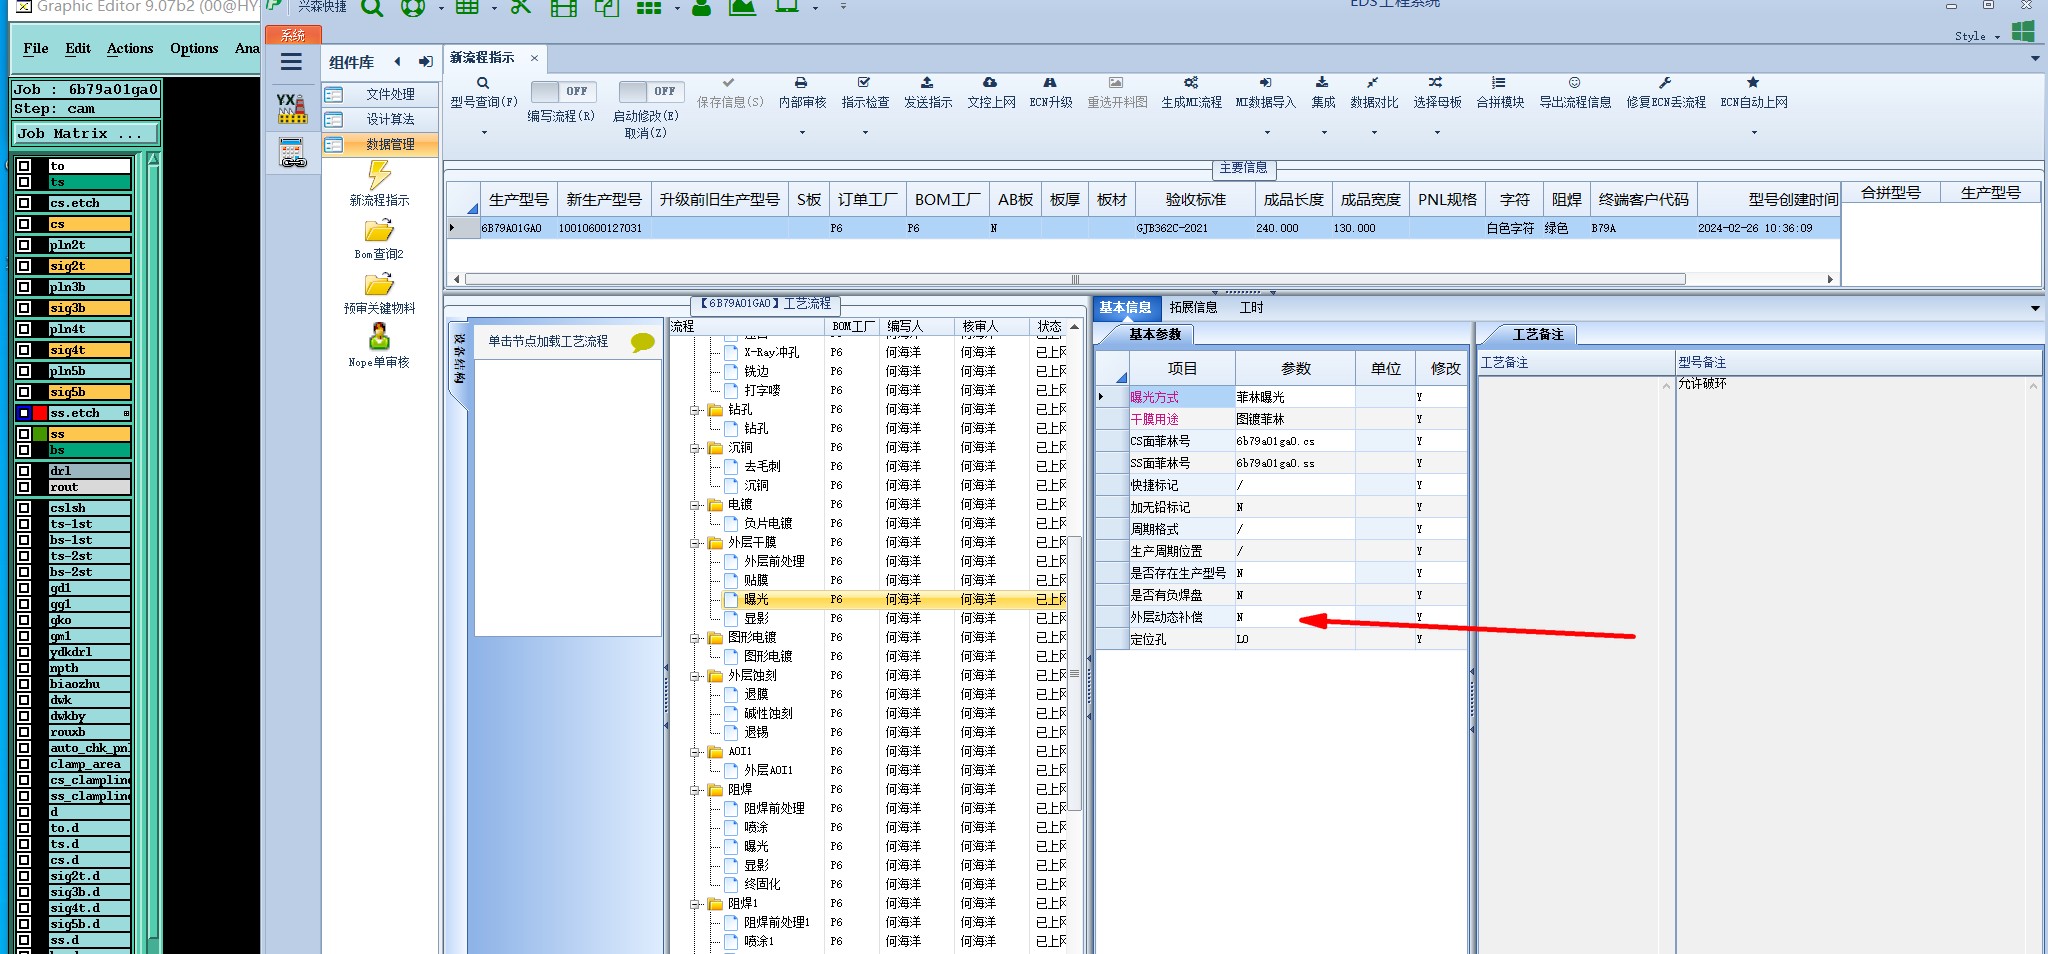Image resolution: width=2048 pixels, height=954 pixels.
Task: Check the box for layer npth
Action: coord(24,668)
